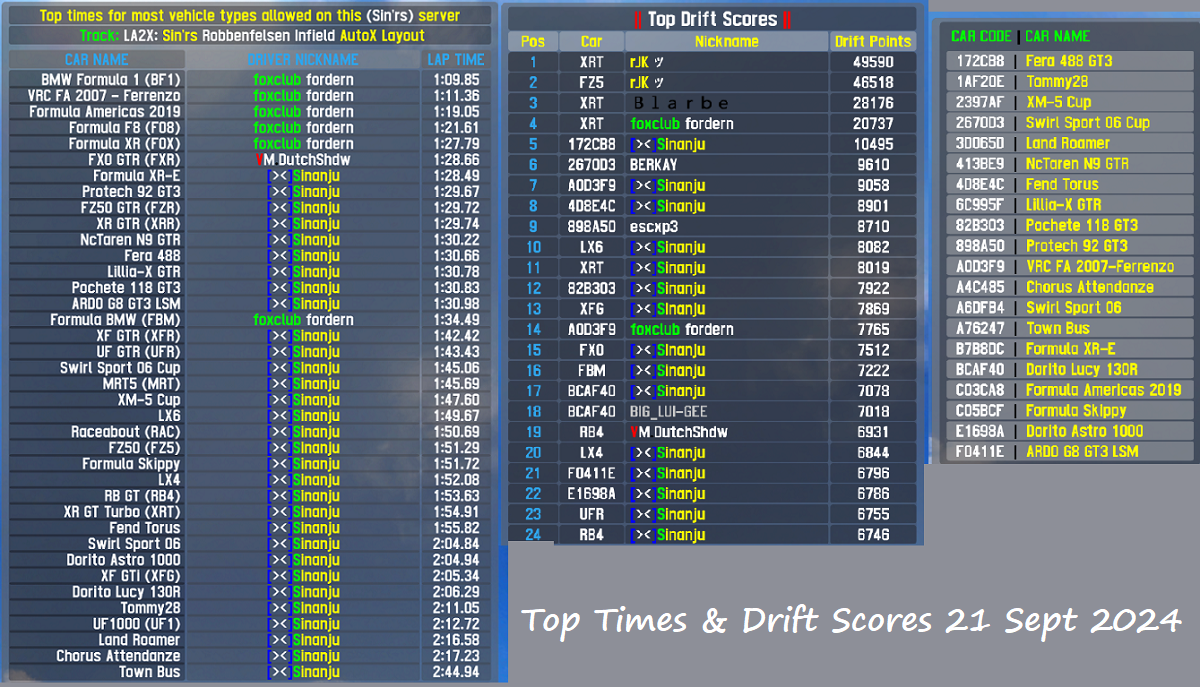Click the 'Pos' column header

533,42
